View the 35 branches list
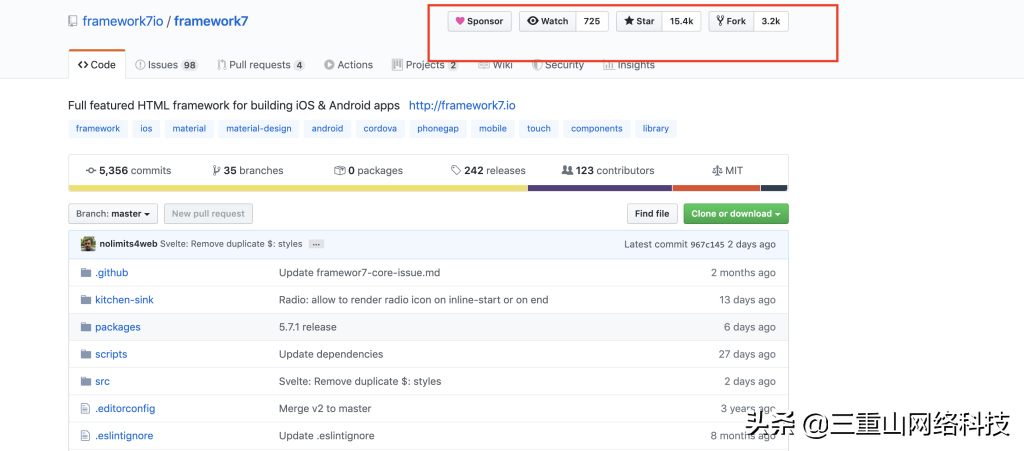 click(x=248, y=170)
